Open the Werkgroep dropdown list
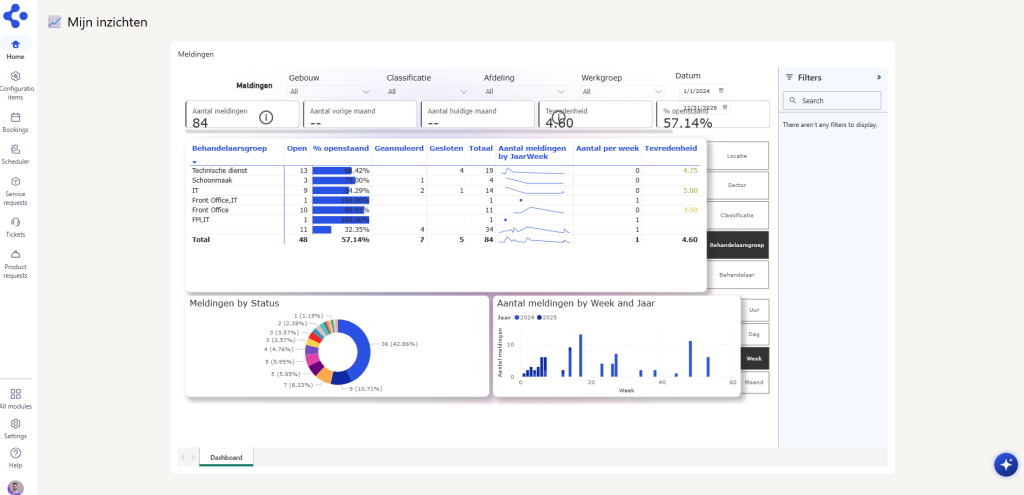The height and width of the screenshot is (495, 1024). coord(621,91)
